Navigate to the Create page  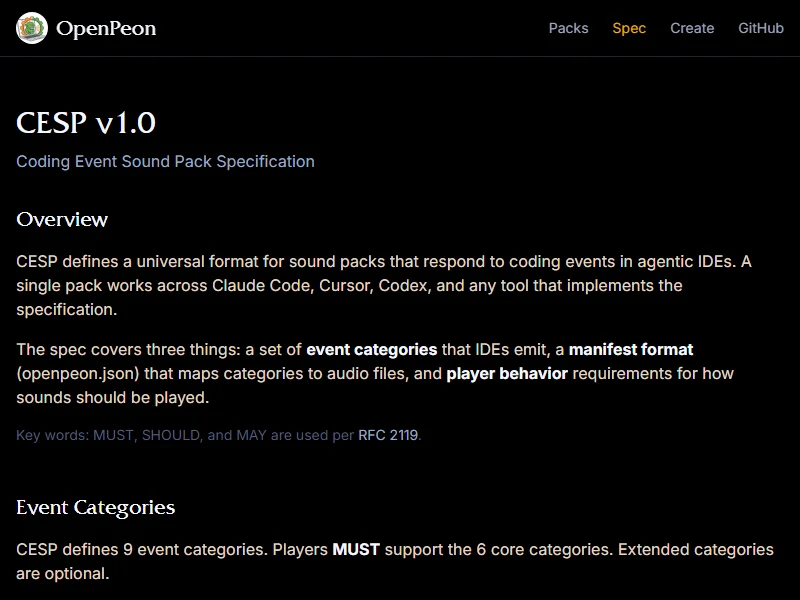(692, 28)
